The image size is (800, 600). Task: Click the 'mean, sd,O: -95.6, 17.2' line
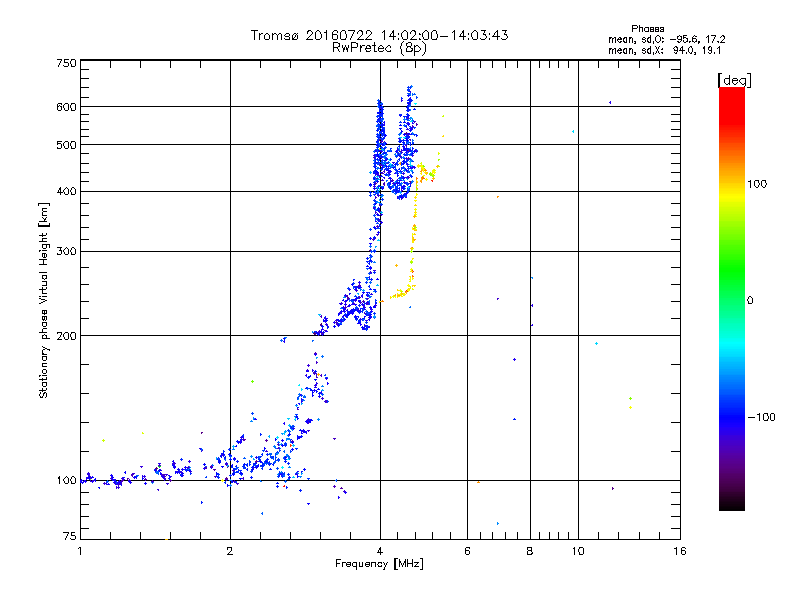click(x=666, y=39)
